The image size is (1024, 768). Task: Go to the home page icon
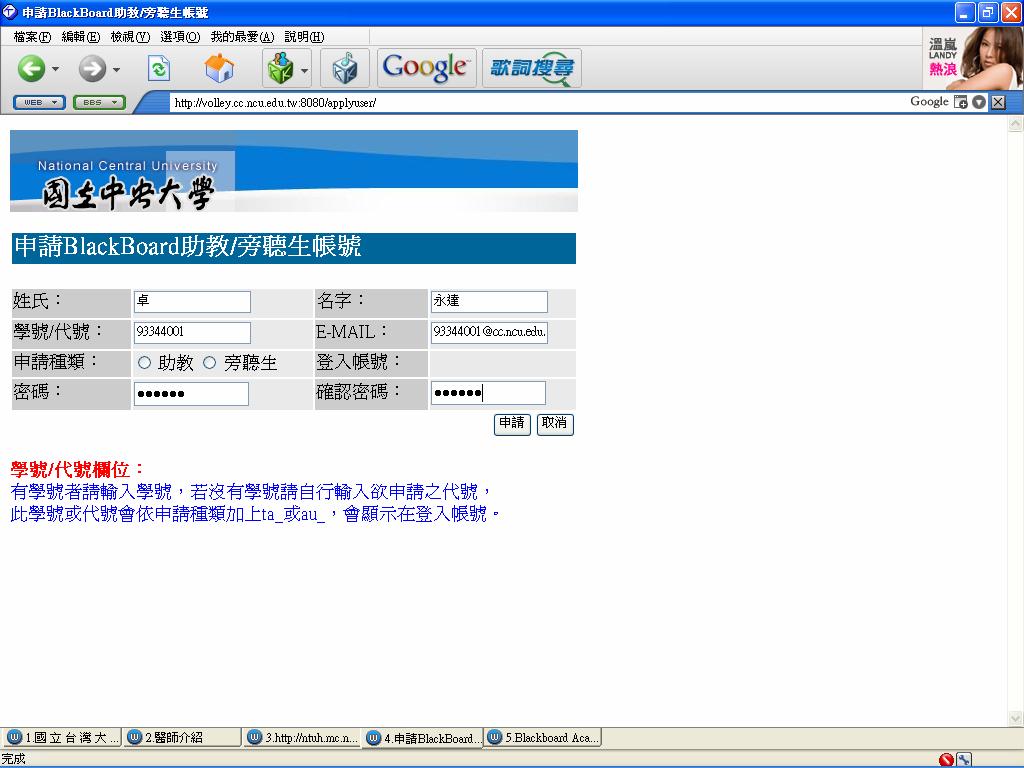[x=219, y=69]
